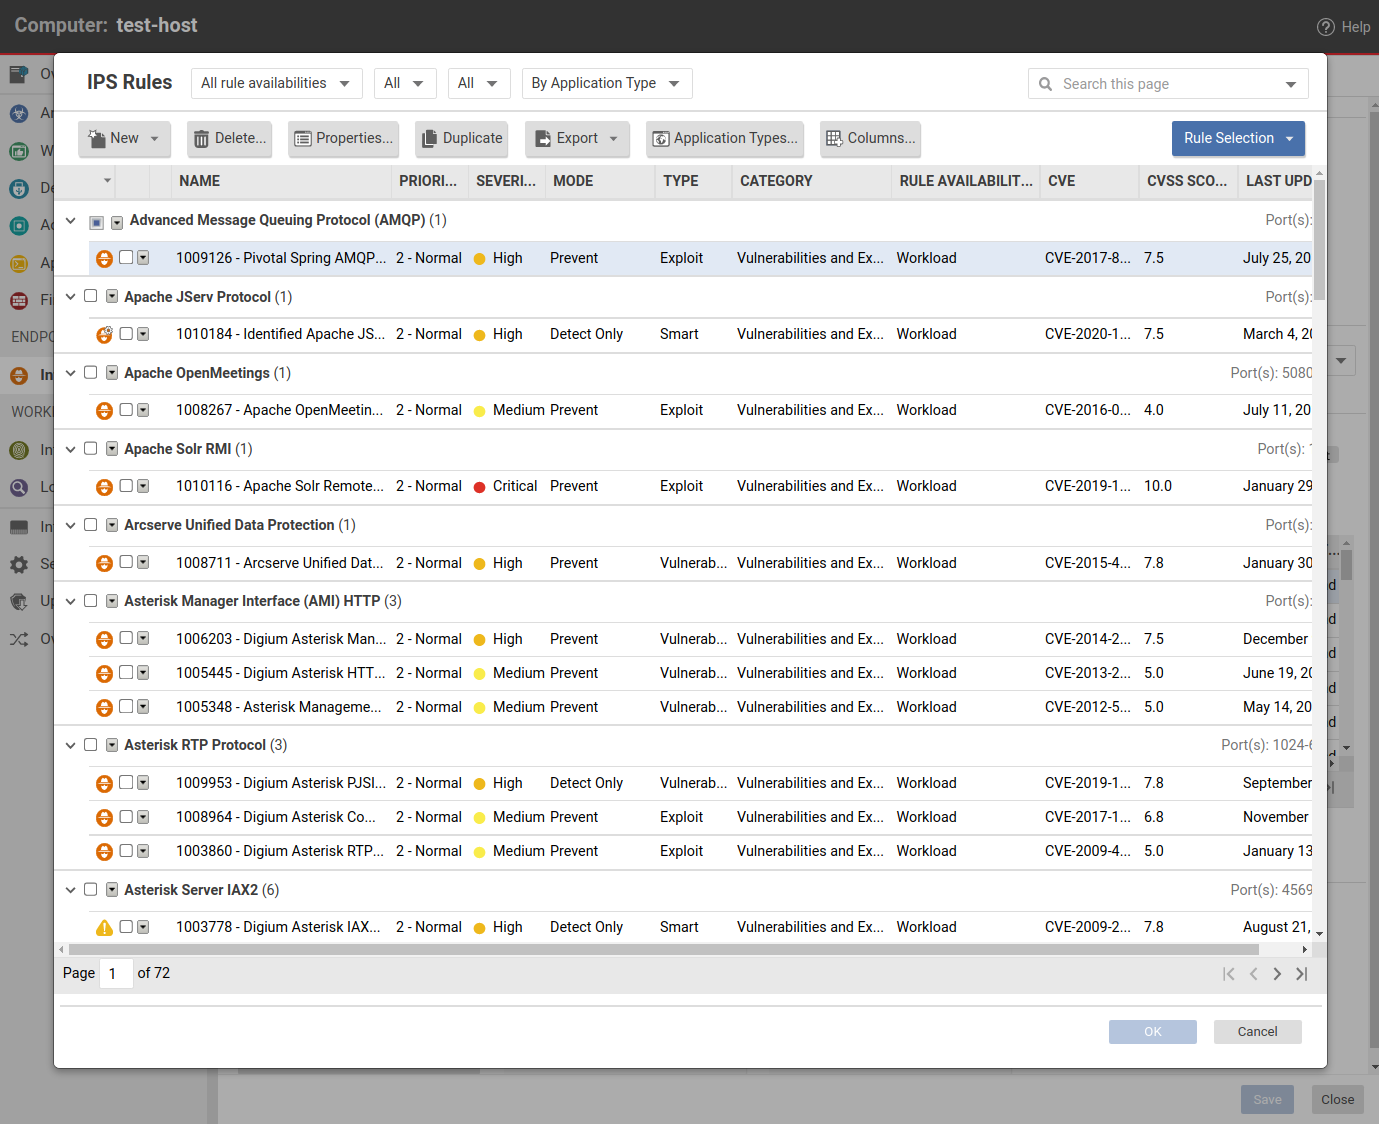Open the All rule availabilities dropdown

coord(276,83)
